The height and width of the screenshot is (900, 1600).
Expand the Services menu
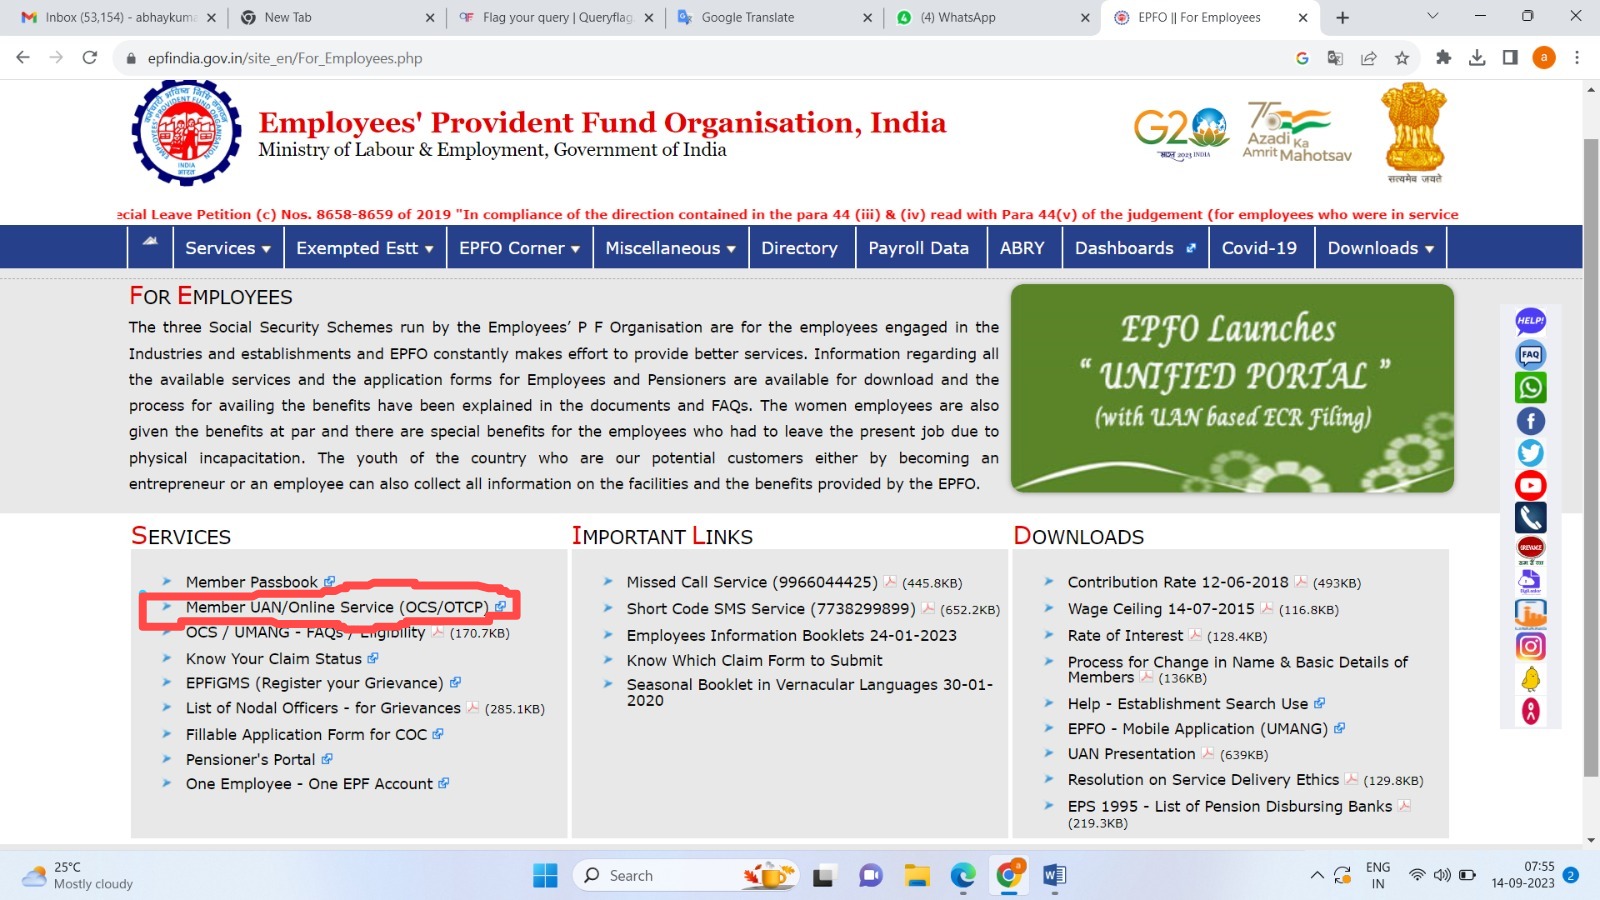228,248
